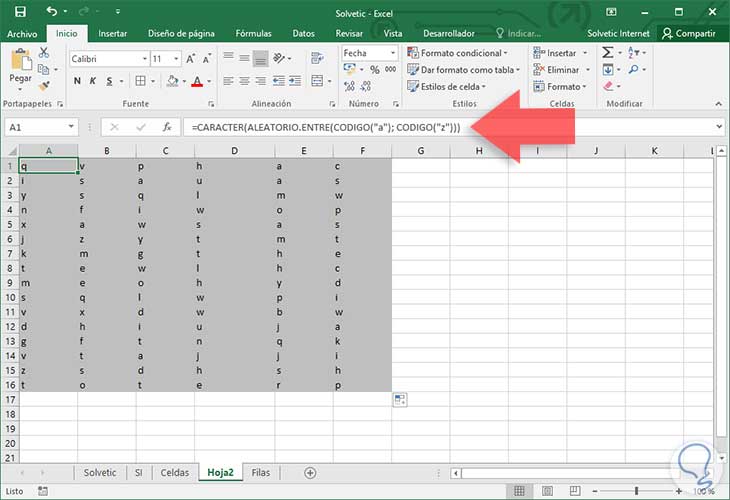Select the Format Painter brush icon
The height and width of the screenshot is (500, 730).
point(44,86)
